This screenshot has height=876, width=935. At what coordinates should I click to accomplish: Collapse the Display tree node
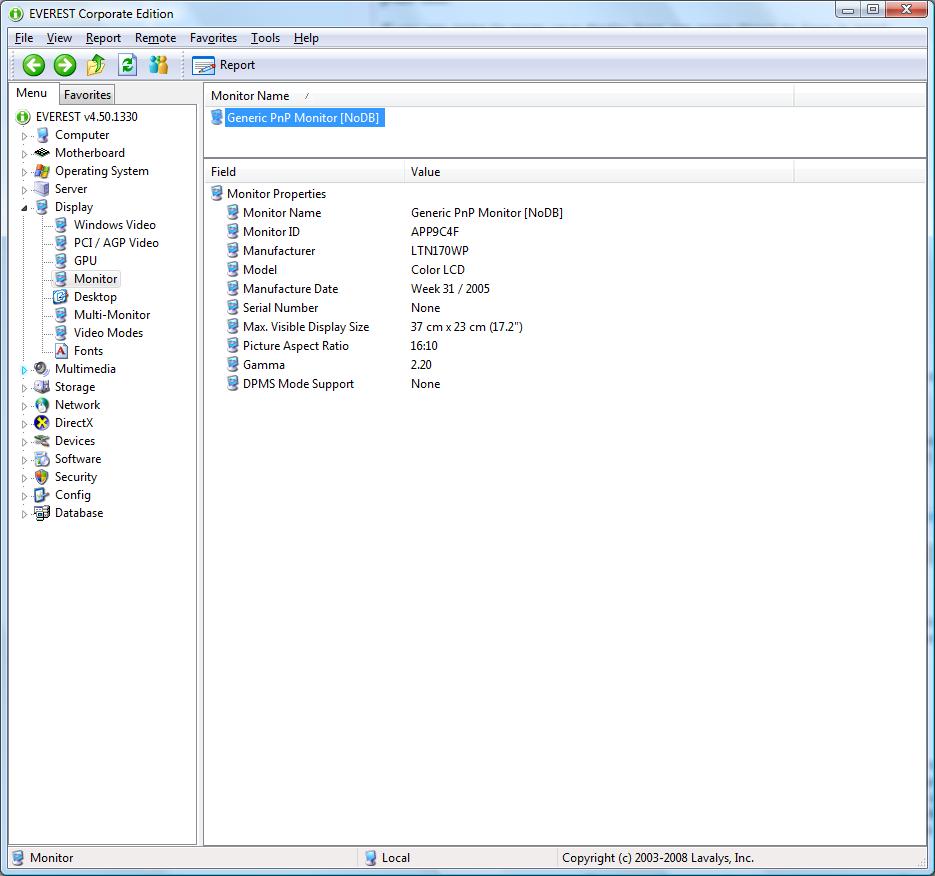click(24, 208)
